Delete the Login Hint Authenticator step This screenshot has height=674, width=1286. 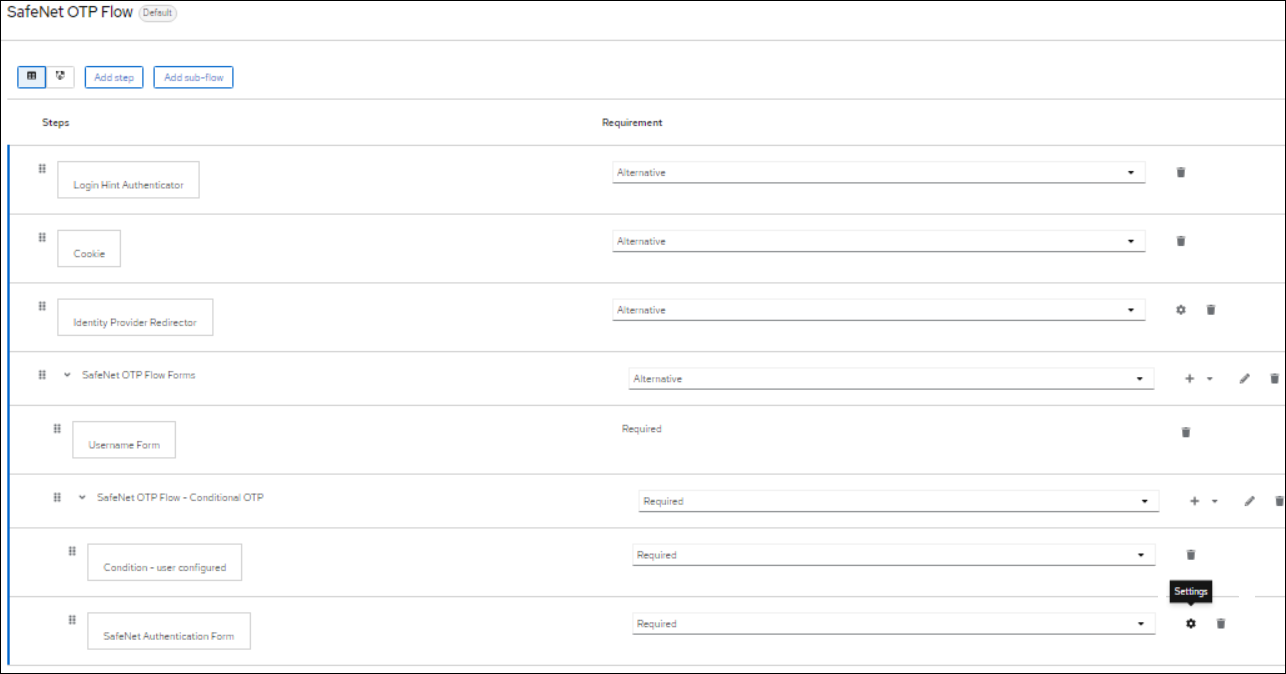1180,173
